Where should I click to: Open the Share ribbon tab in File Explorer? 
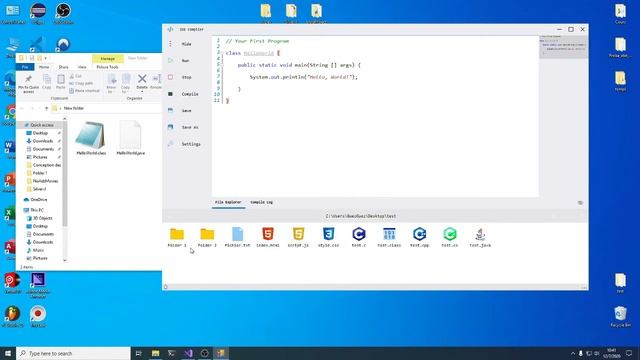(x=63, y=67)
